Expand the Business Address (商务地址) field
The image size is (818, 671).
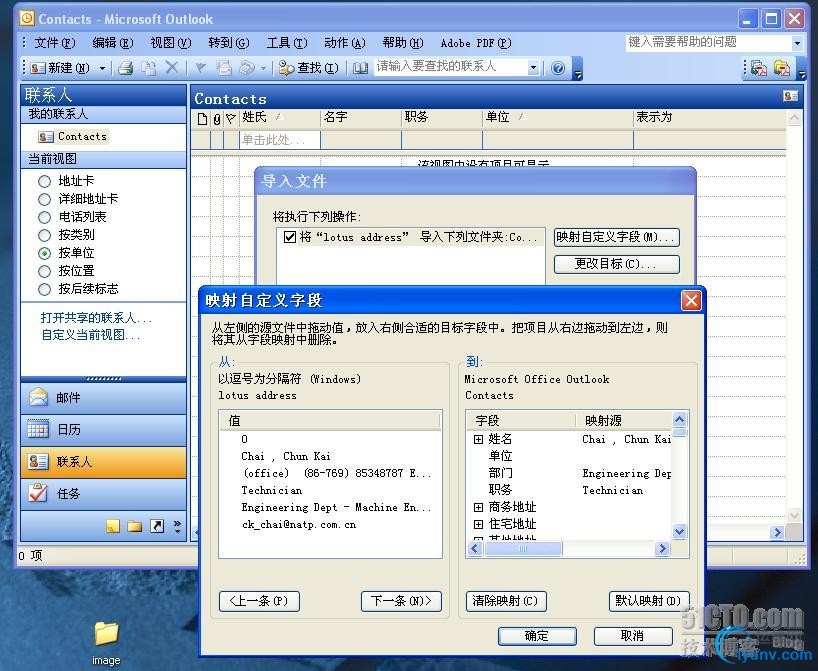478,507
